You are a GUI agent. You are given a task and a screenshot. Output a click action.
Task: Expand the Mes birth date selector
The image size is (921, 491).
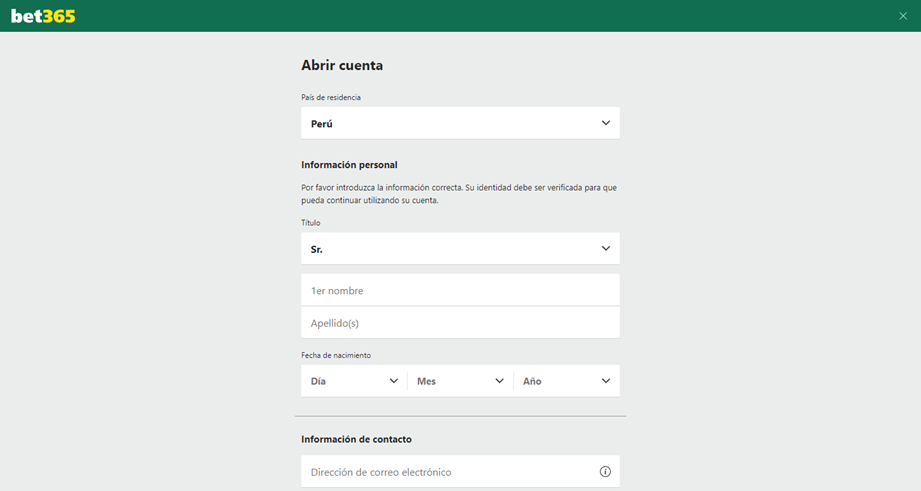click(460, 381)
